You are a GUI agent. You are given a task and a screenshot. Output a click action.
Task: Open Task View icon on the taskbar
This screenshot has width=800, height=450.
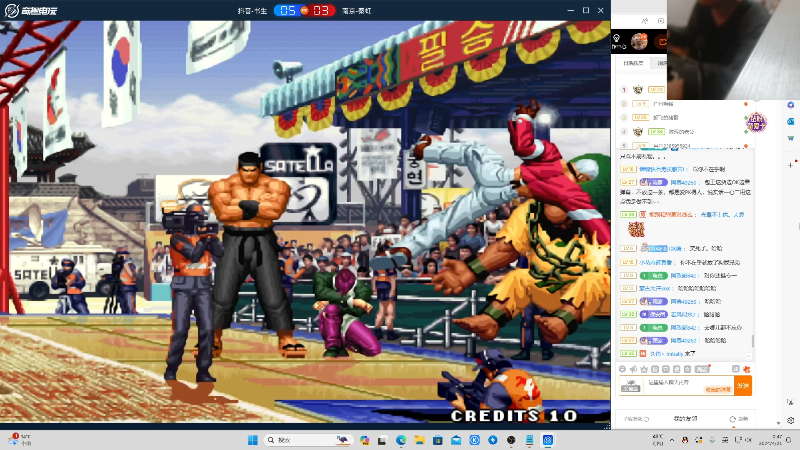tap(382, 440)
